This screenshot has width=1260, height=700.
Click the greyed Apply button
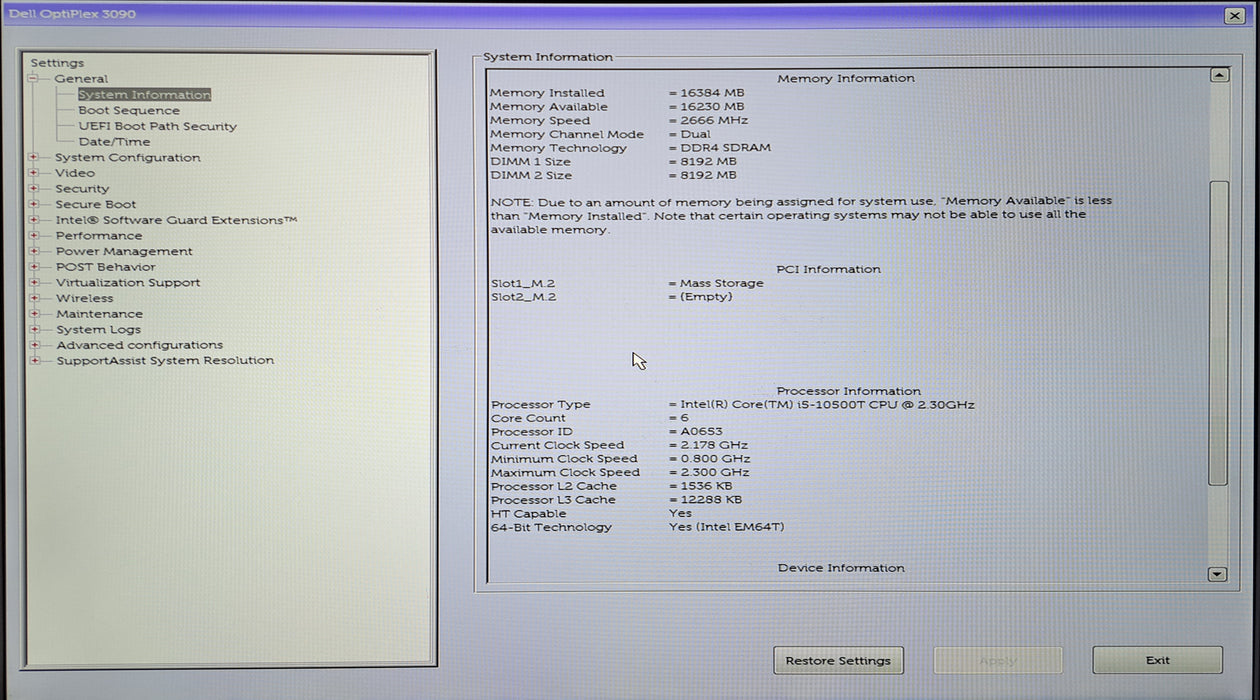tap(998, 660)
